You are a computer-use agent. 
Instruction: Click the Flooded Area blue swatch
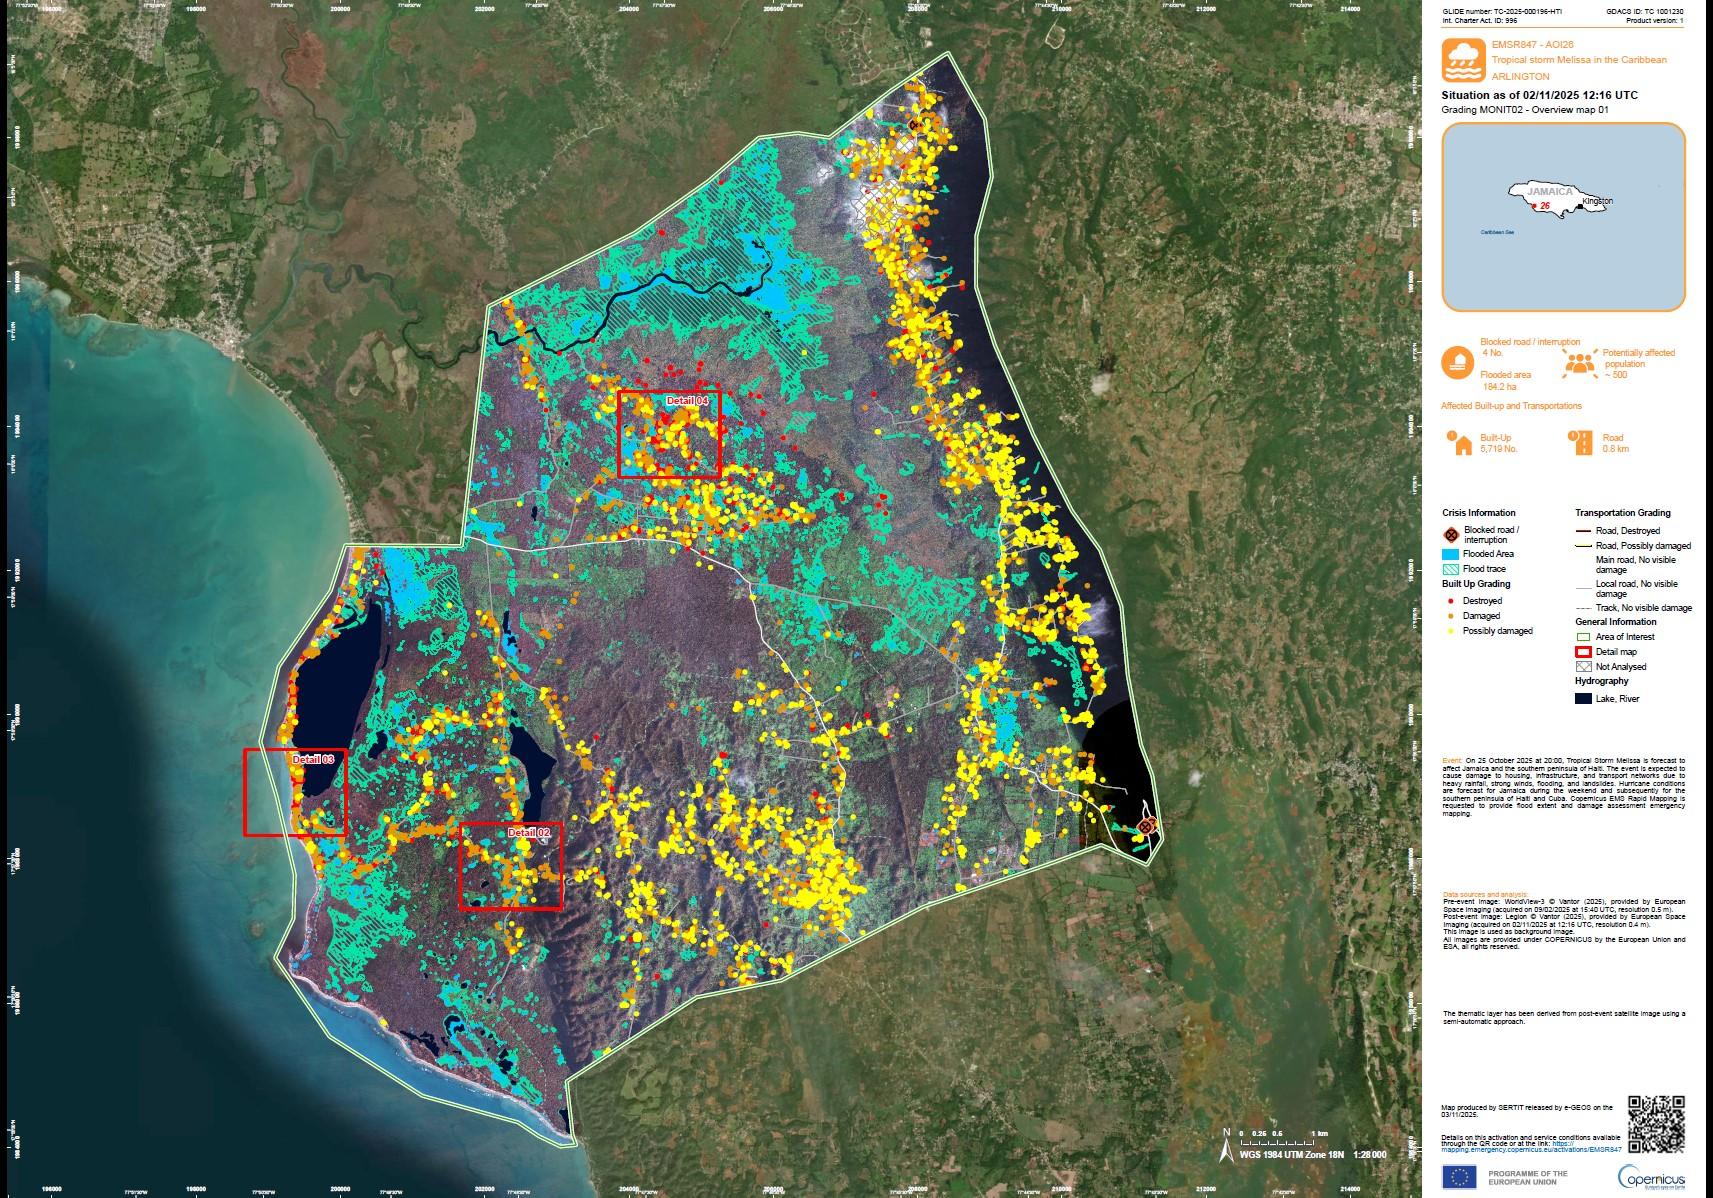pyautogui.click(x=1451, y=554)
